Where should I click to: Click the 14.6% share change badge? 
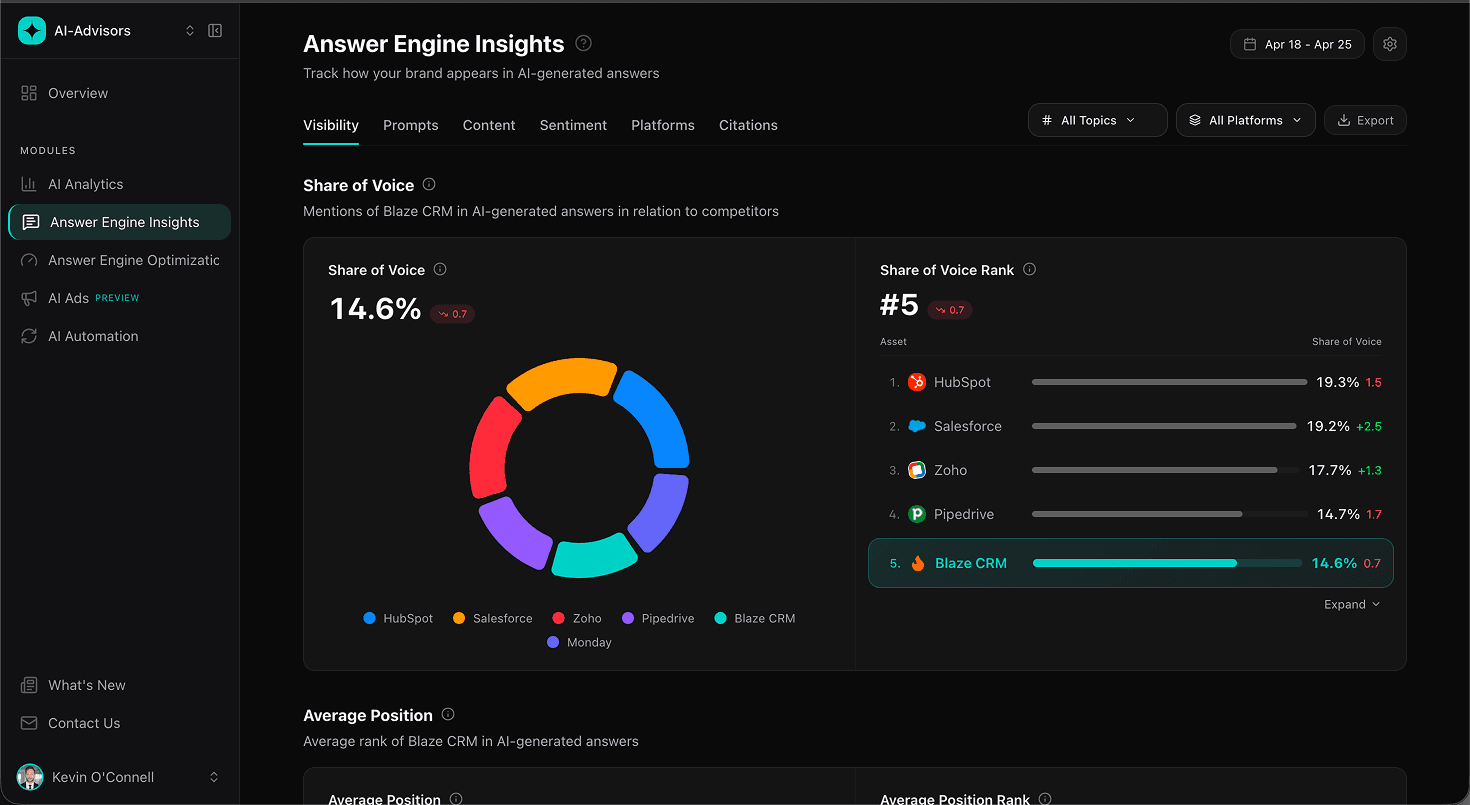point(452,314)
